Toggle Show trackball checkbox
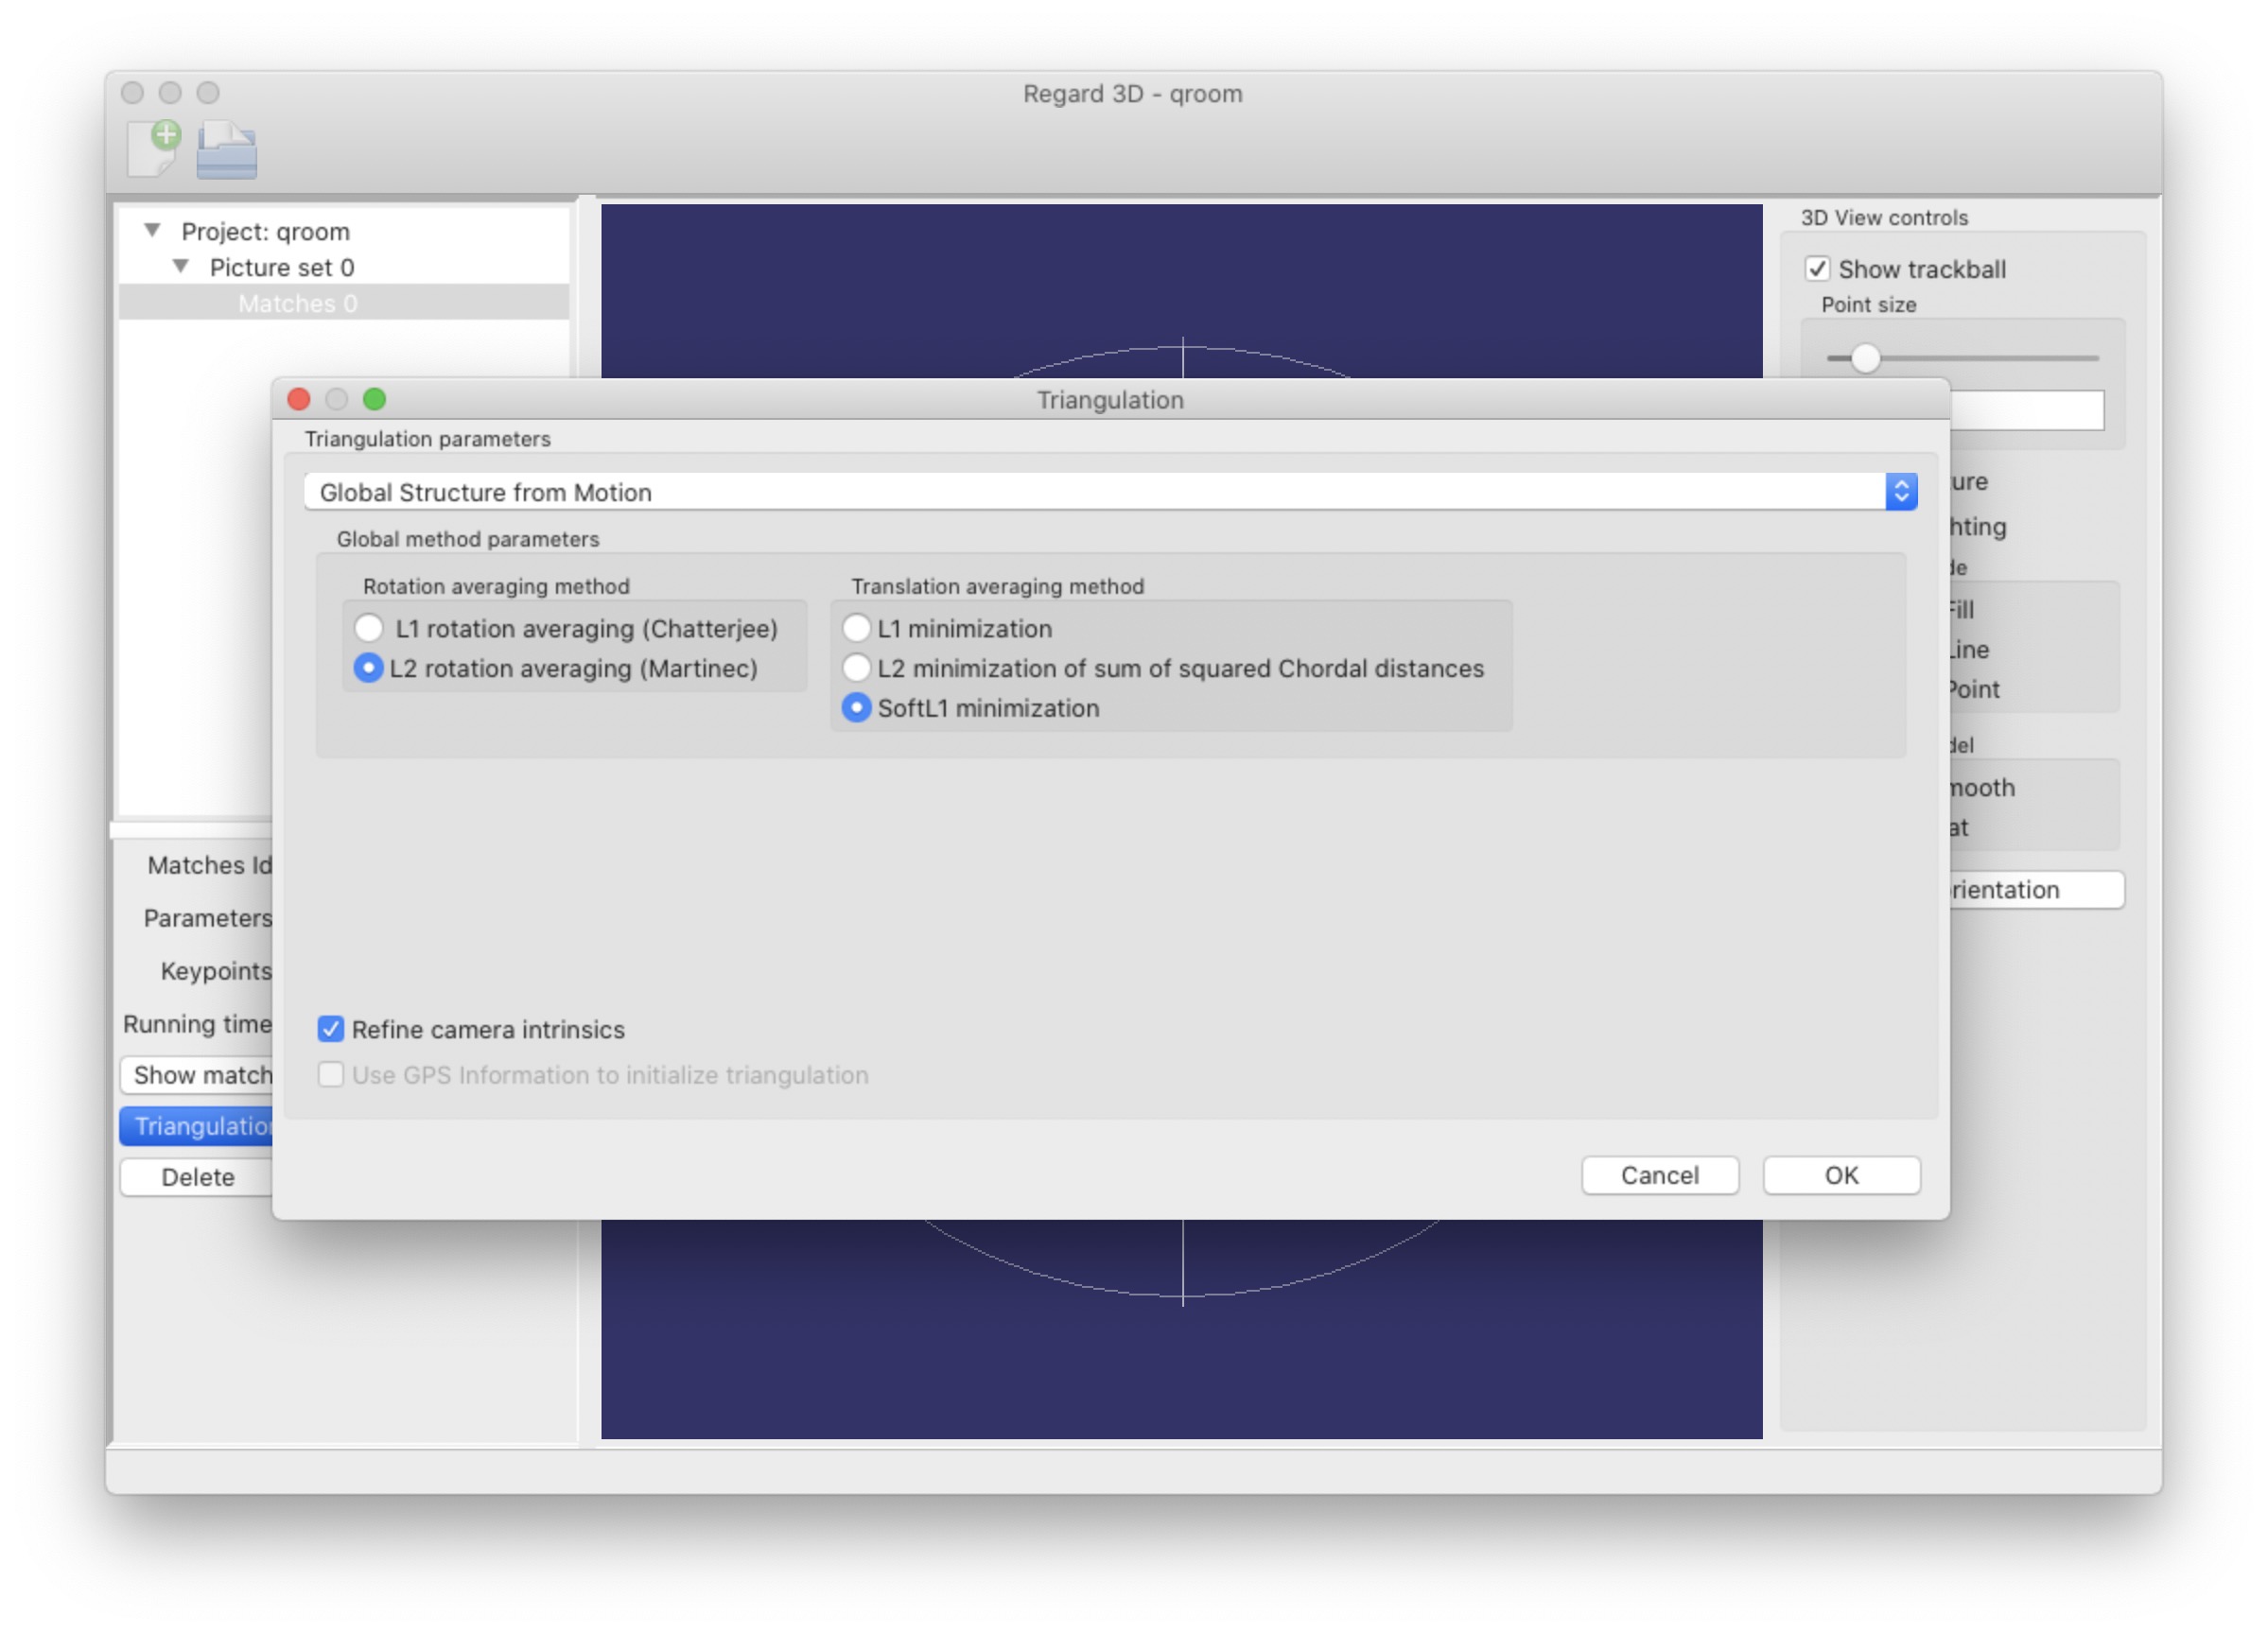 (x=1817, y=269)
